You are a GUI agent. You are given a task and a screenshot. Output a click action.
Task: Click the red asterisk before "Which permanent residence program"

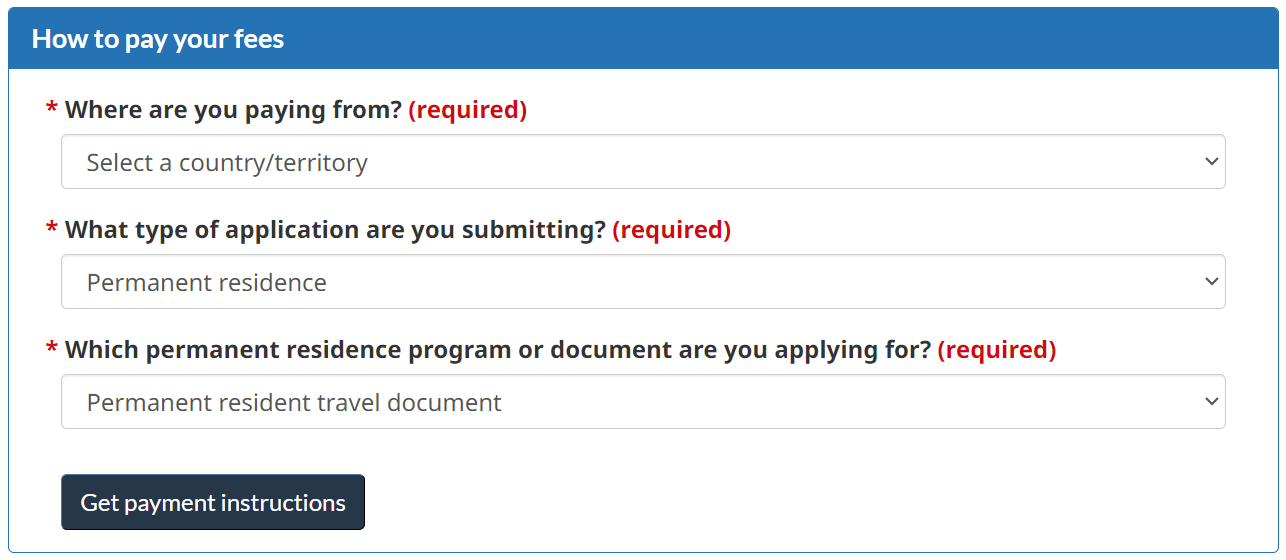(x=52, y=350)
